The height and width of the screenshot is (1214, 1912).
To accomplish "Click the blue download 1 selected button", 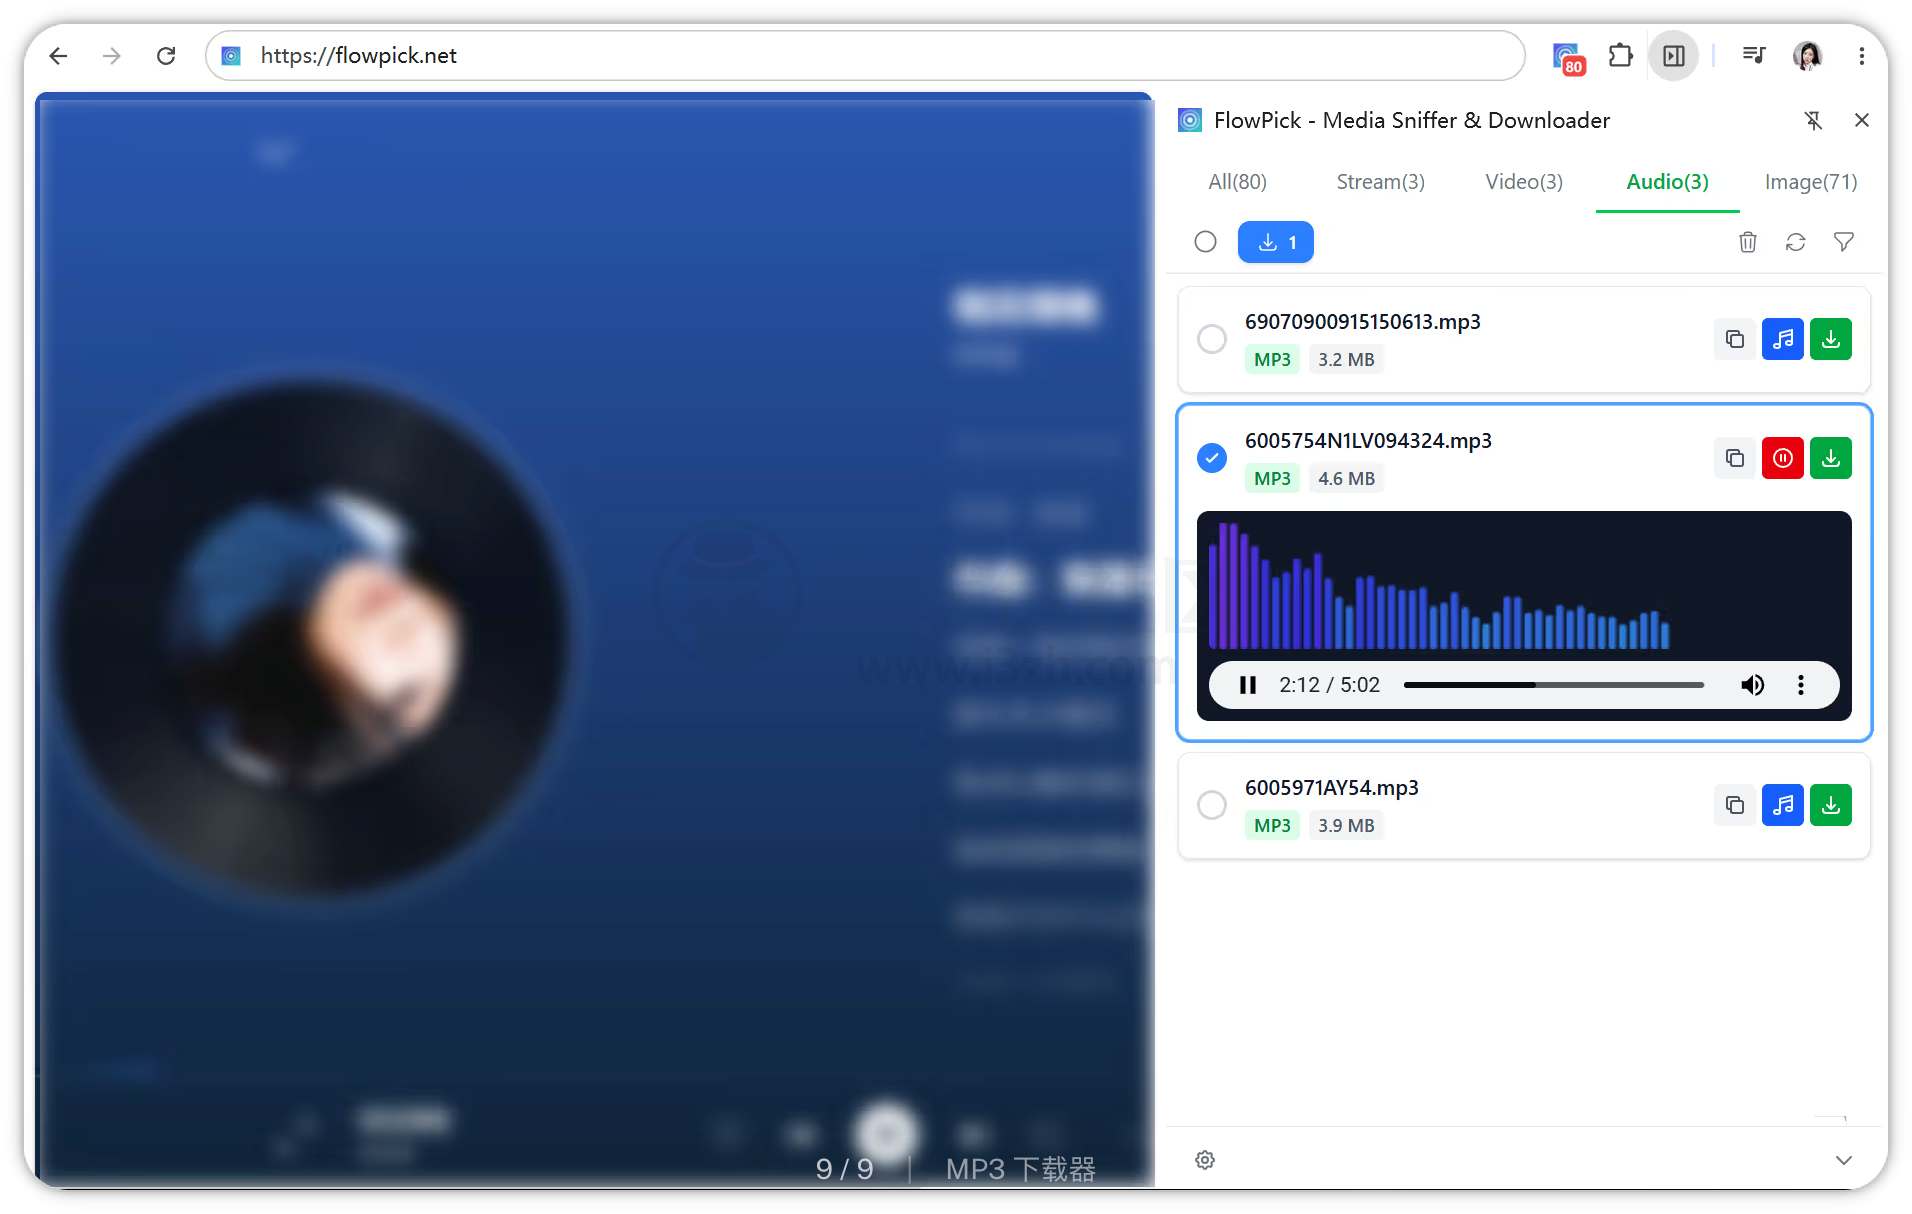I will [x=1276, y=242].
